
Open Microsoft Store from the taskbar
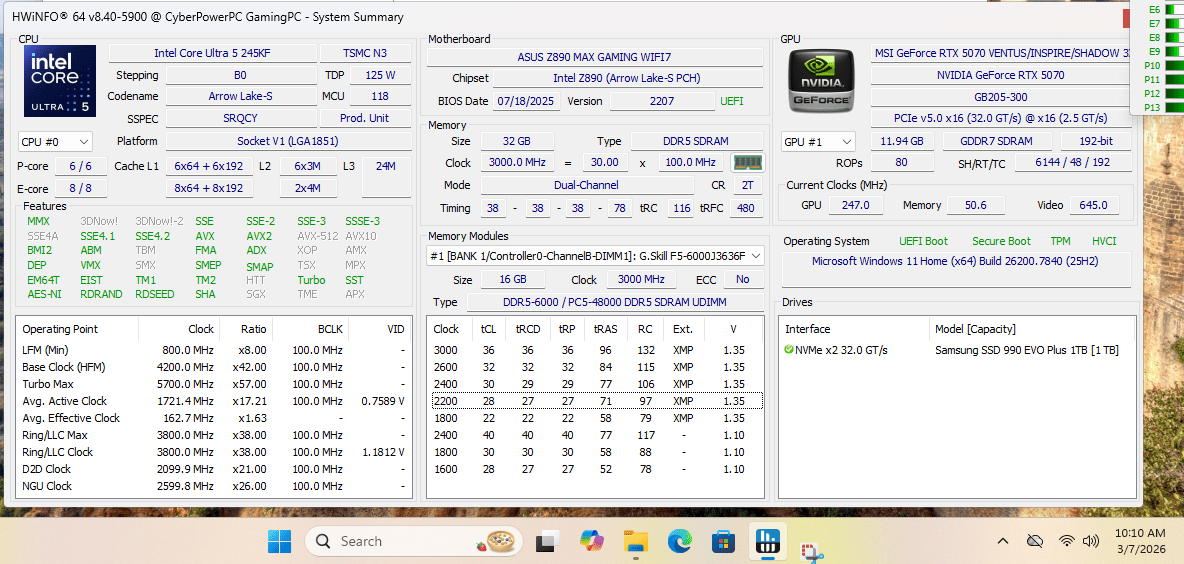723,541
